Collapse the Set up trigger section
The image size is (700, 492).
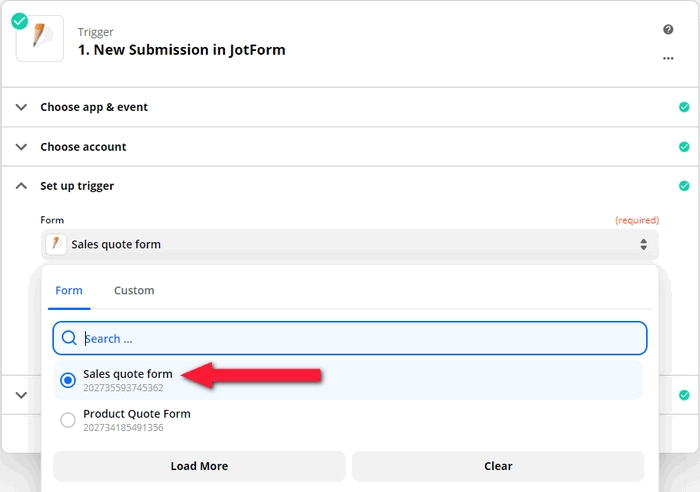[x=21, y=186]
